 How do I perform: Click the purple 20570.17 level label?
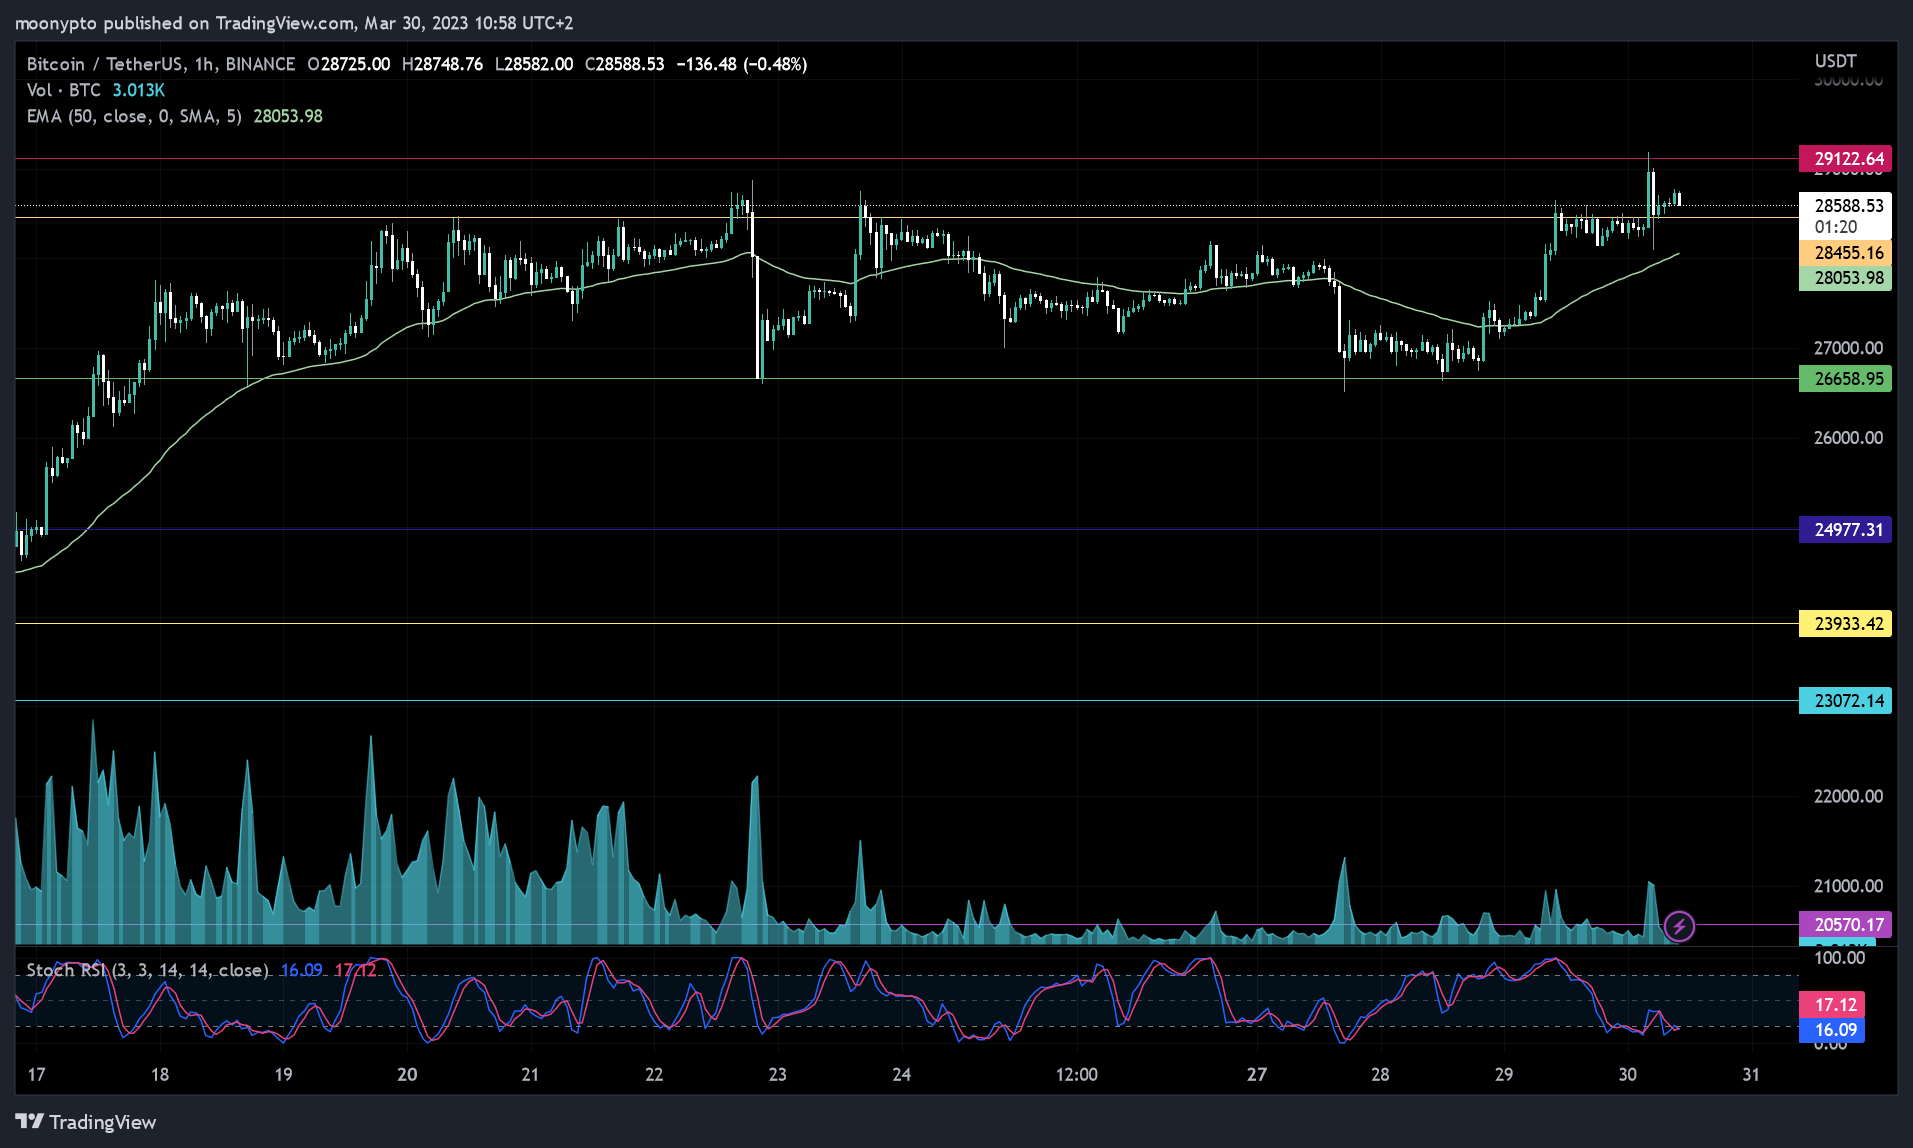coord(1845,925)
